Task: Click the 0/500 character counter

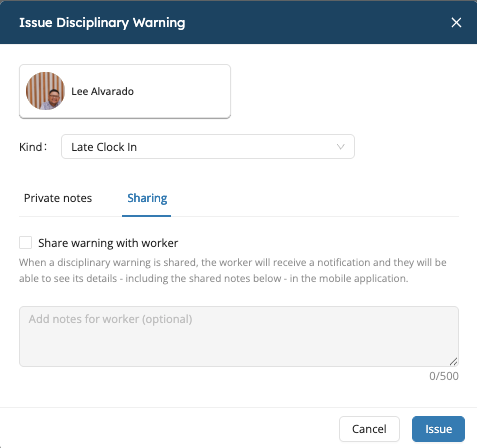Action: coord(444,376)
